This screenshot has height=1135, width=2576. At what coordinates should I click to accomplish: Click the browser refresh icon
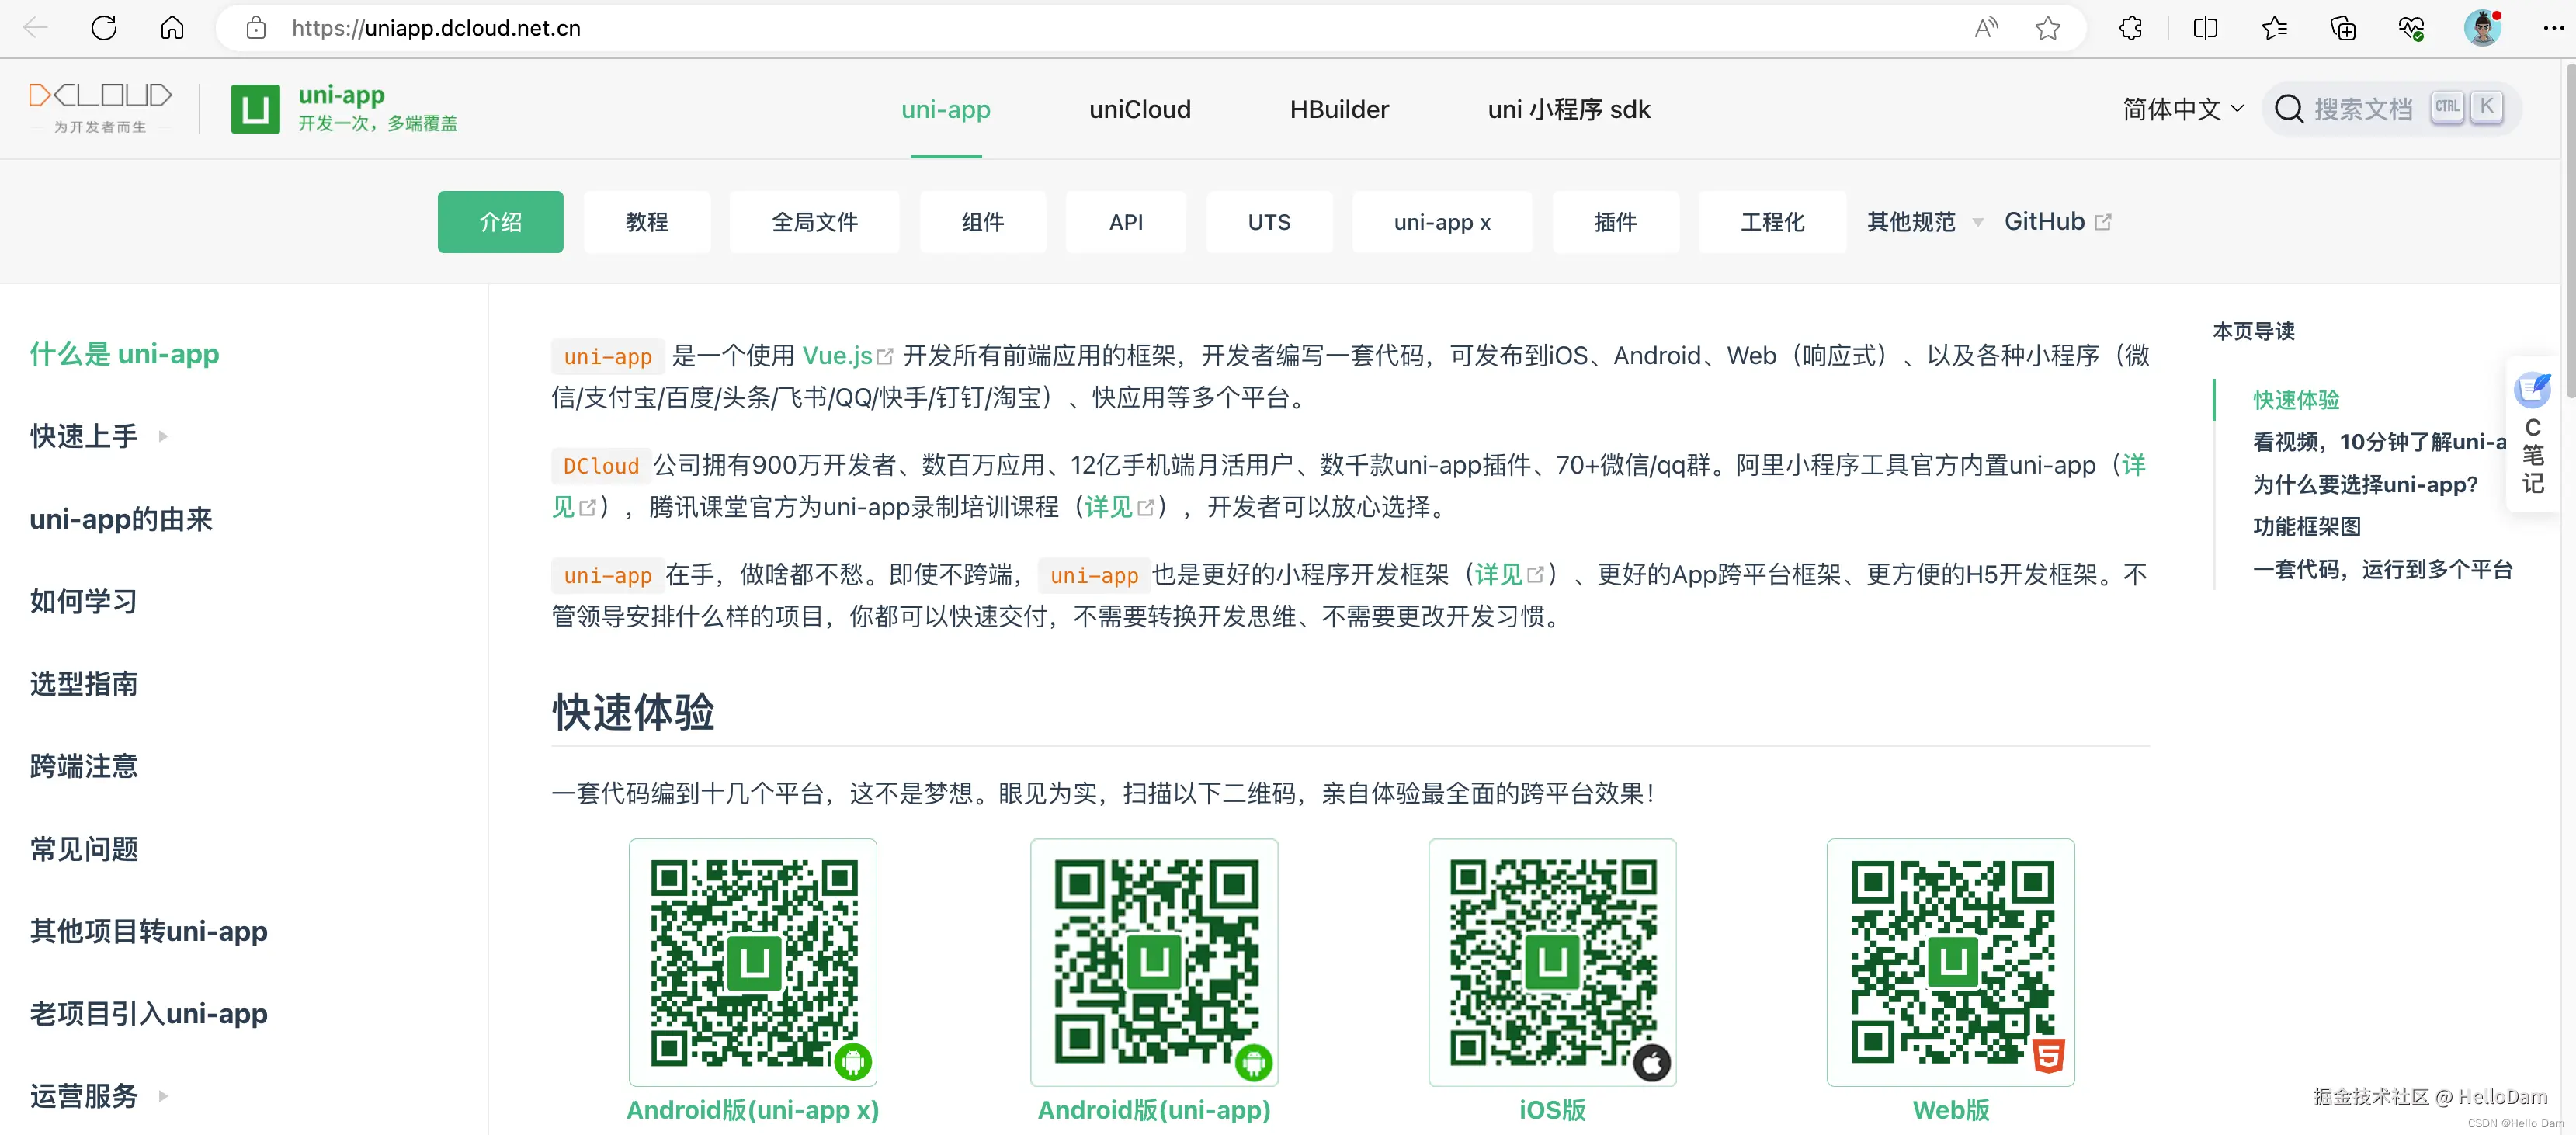(103, 28)
